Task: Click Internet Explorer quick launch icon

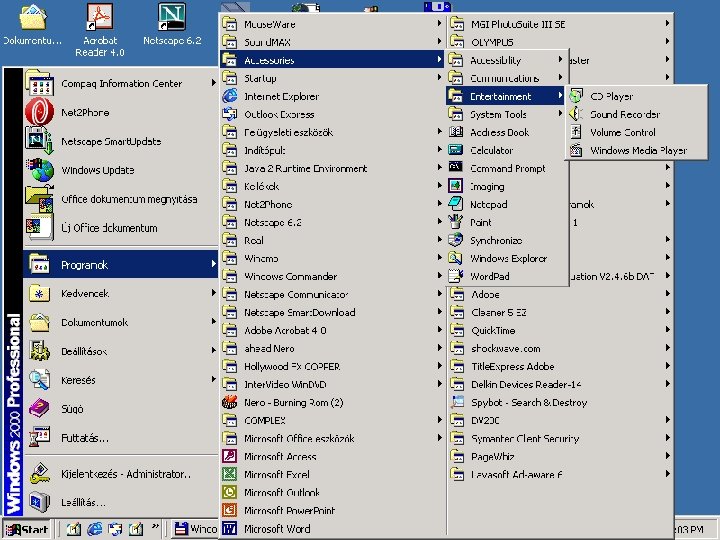Action: coord(95,529)
